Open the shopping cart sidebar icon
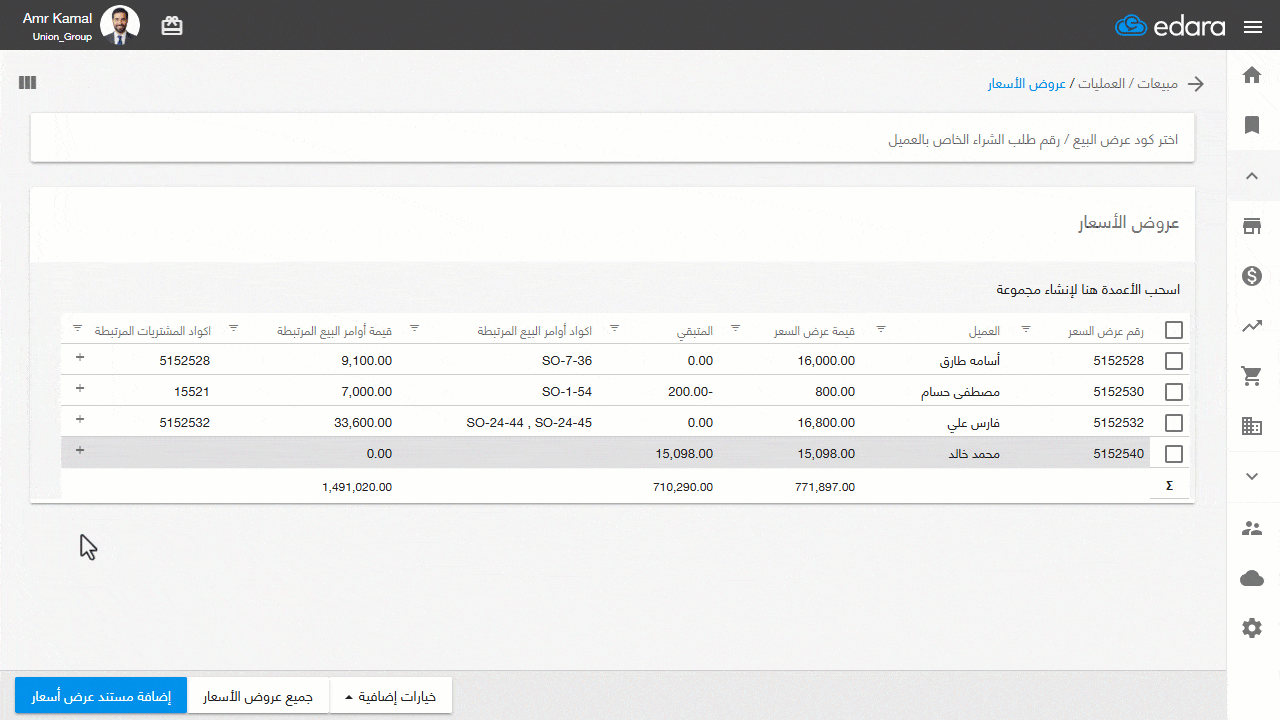This screenshot has width=1280, height=720. pyautogui.click(x=1252, y=376)
